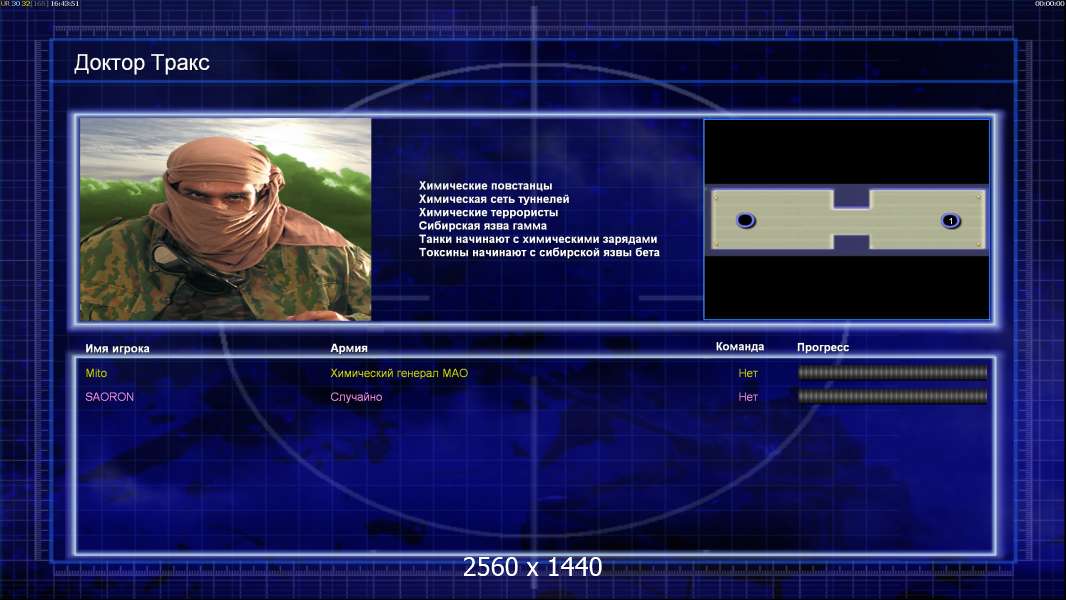Click the Армия column header
This screenshot has width=1066, height=600.
click(x=349, y=348)
